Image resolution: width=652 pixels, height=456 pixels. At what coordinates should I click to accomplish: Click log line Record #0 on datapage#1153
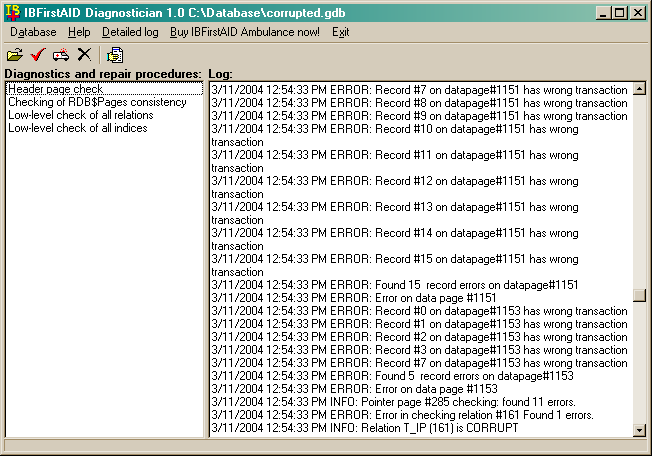[x=419, y=311]
